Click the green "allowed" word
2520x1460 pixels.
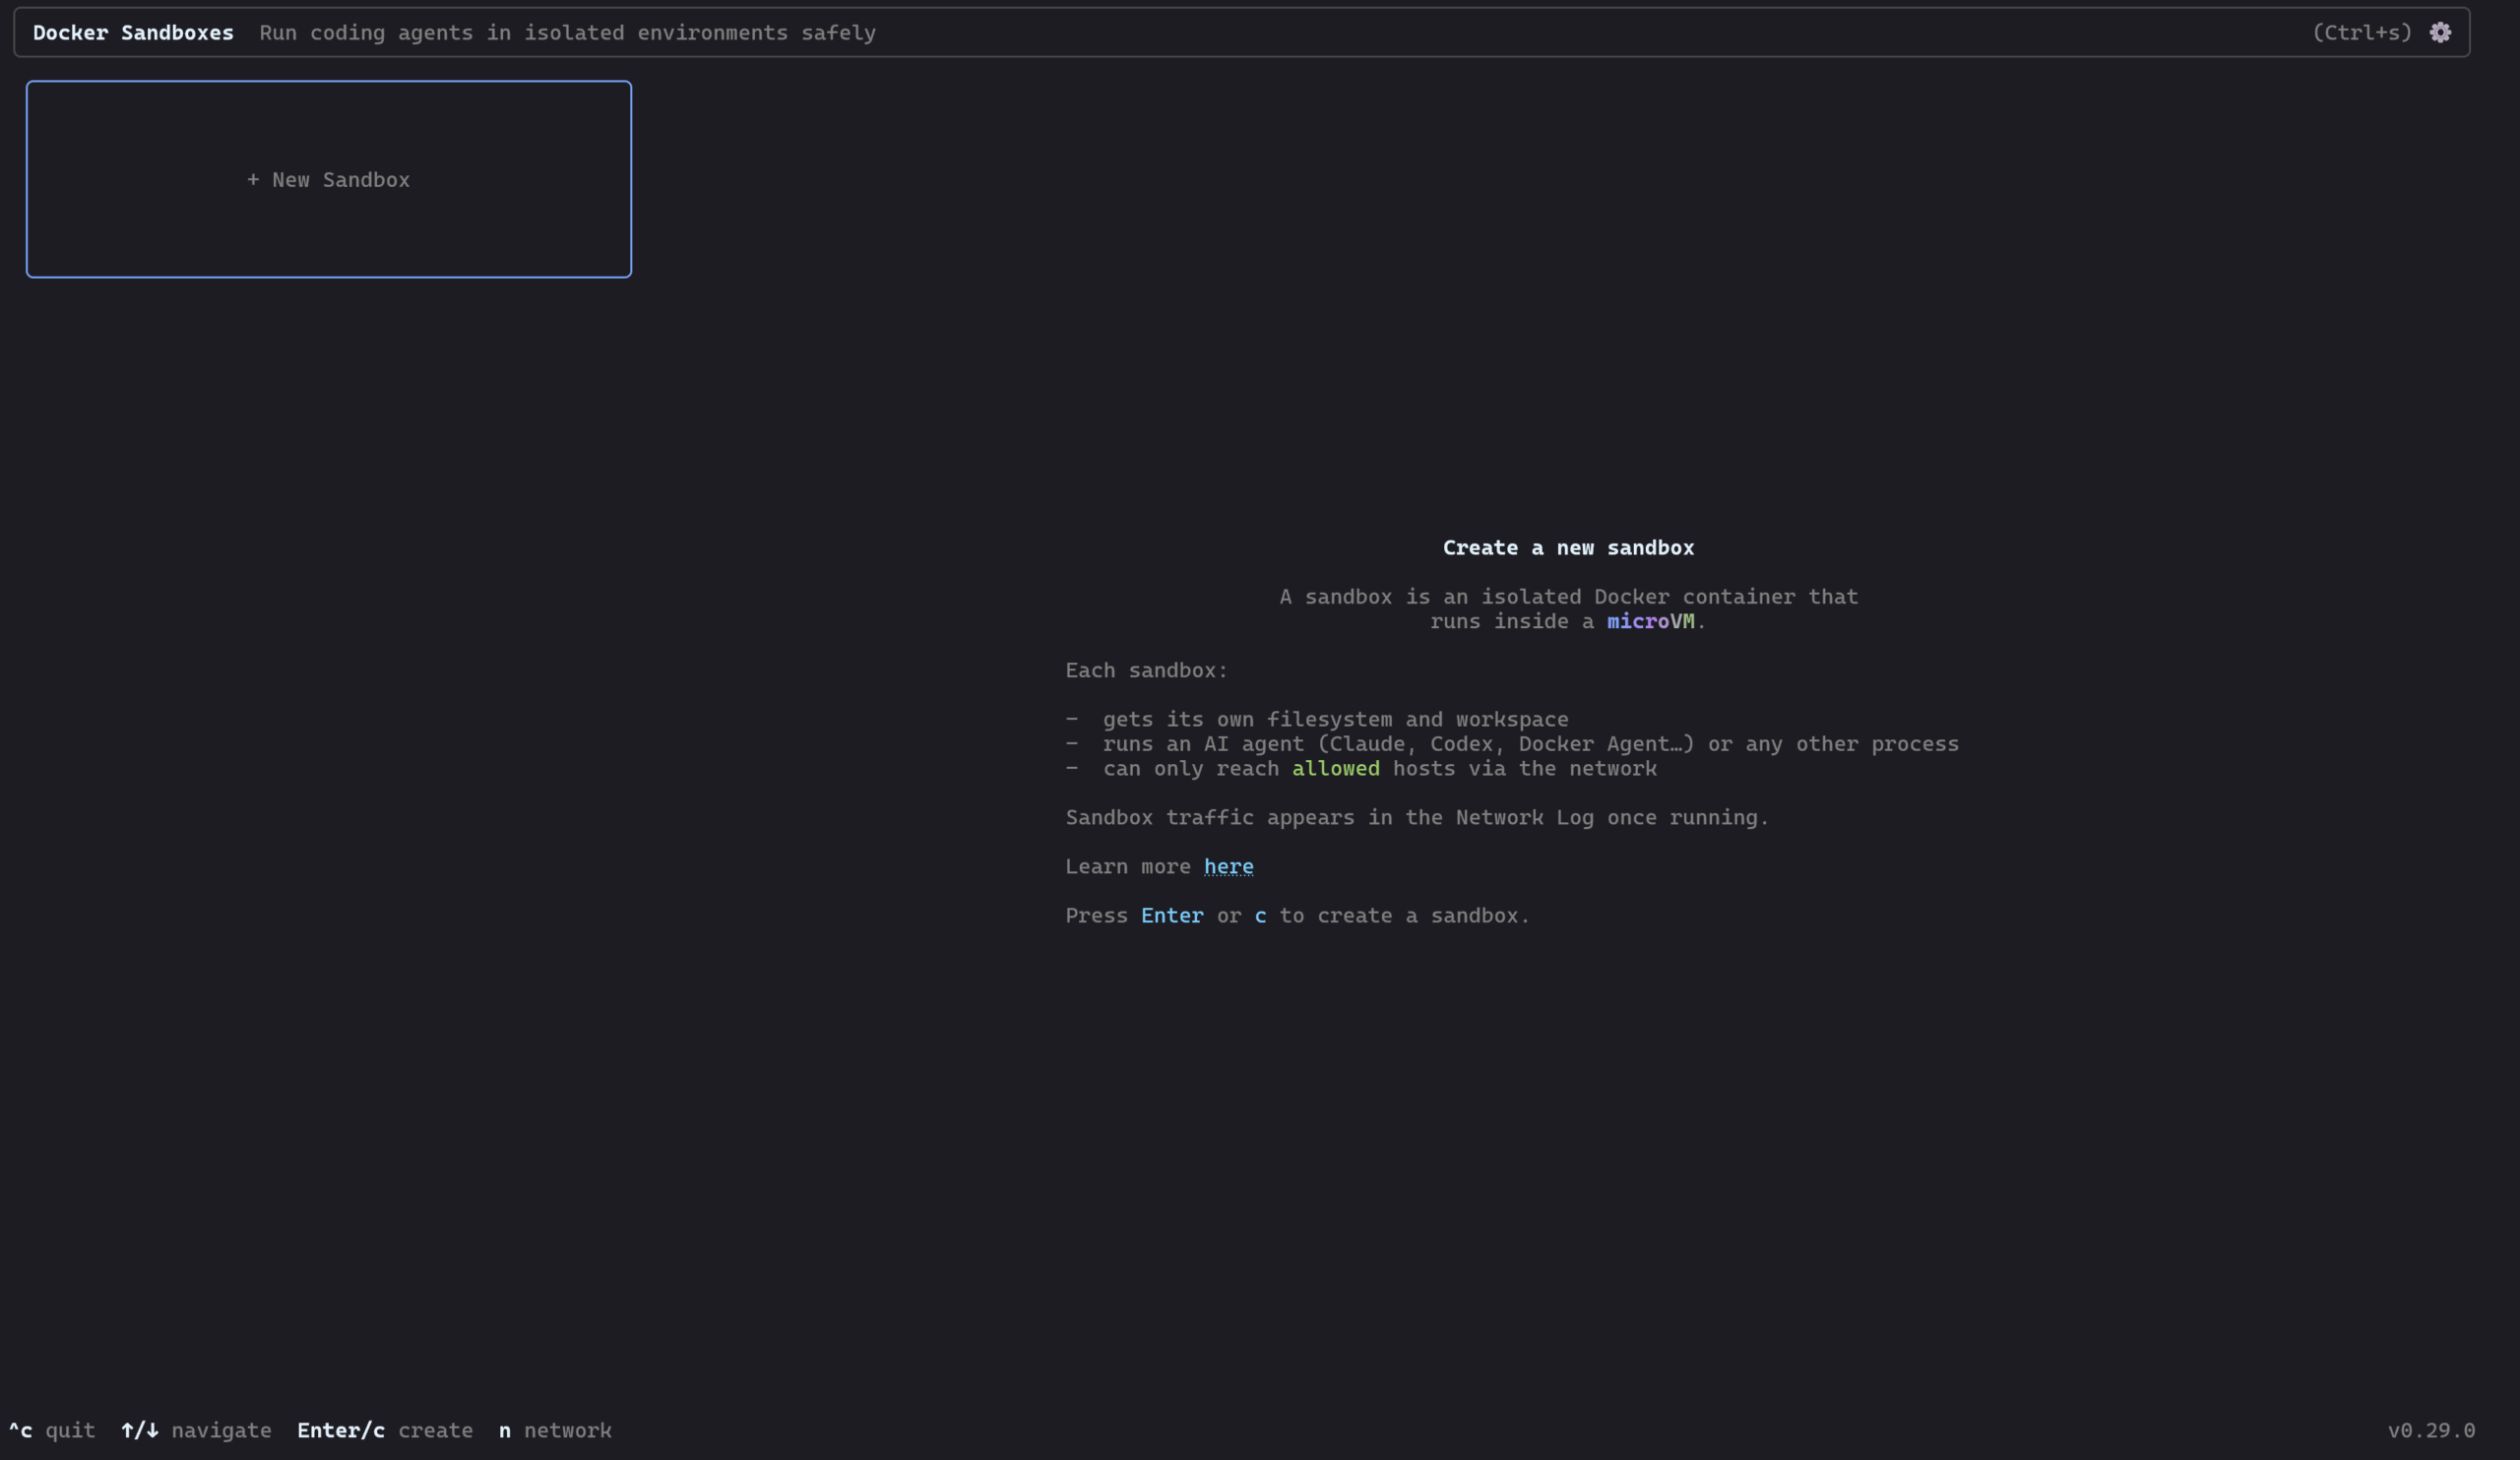click(1335, 768)
